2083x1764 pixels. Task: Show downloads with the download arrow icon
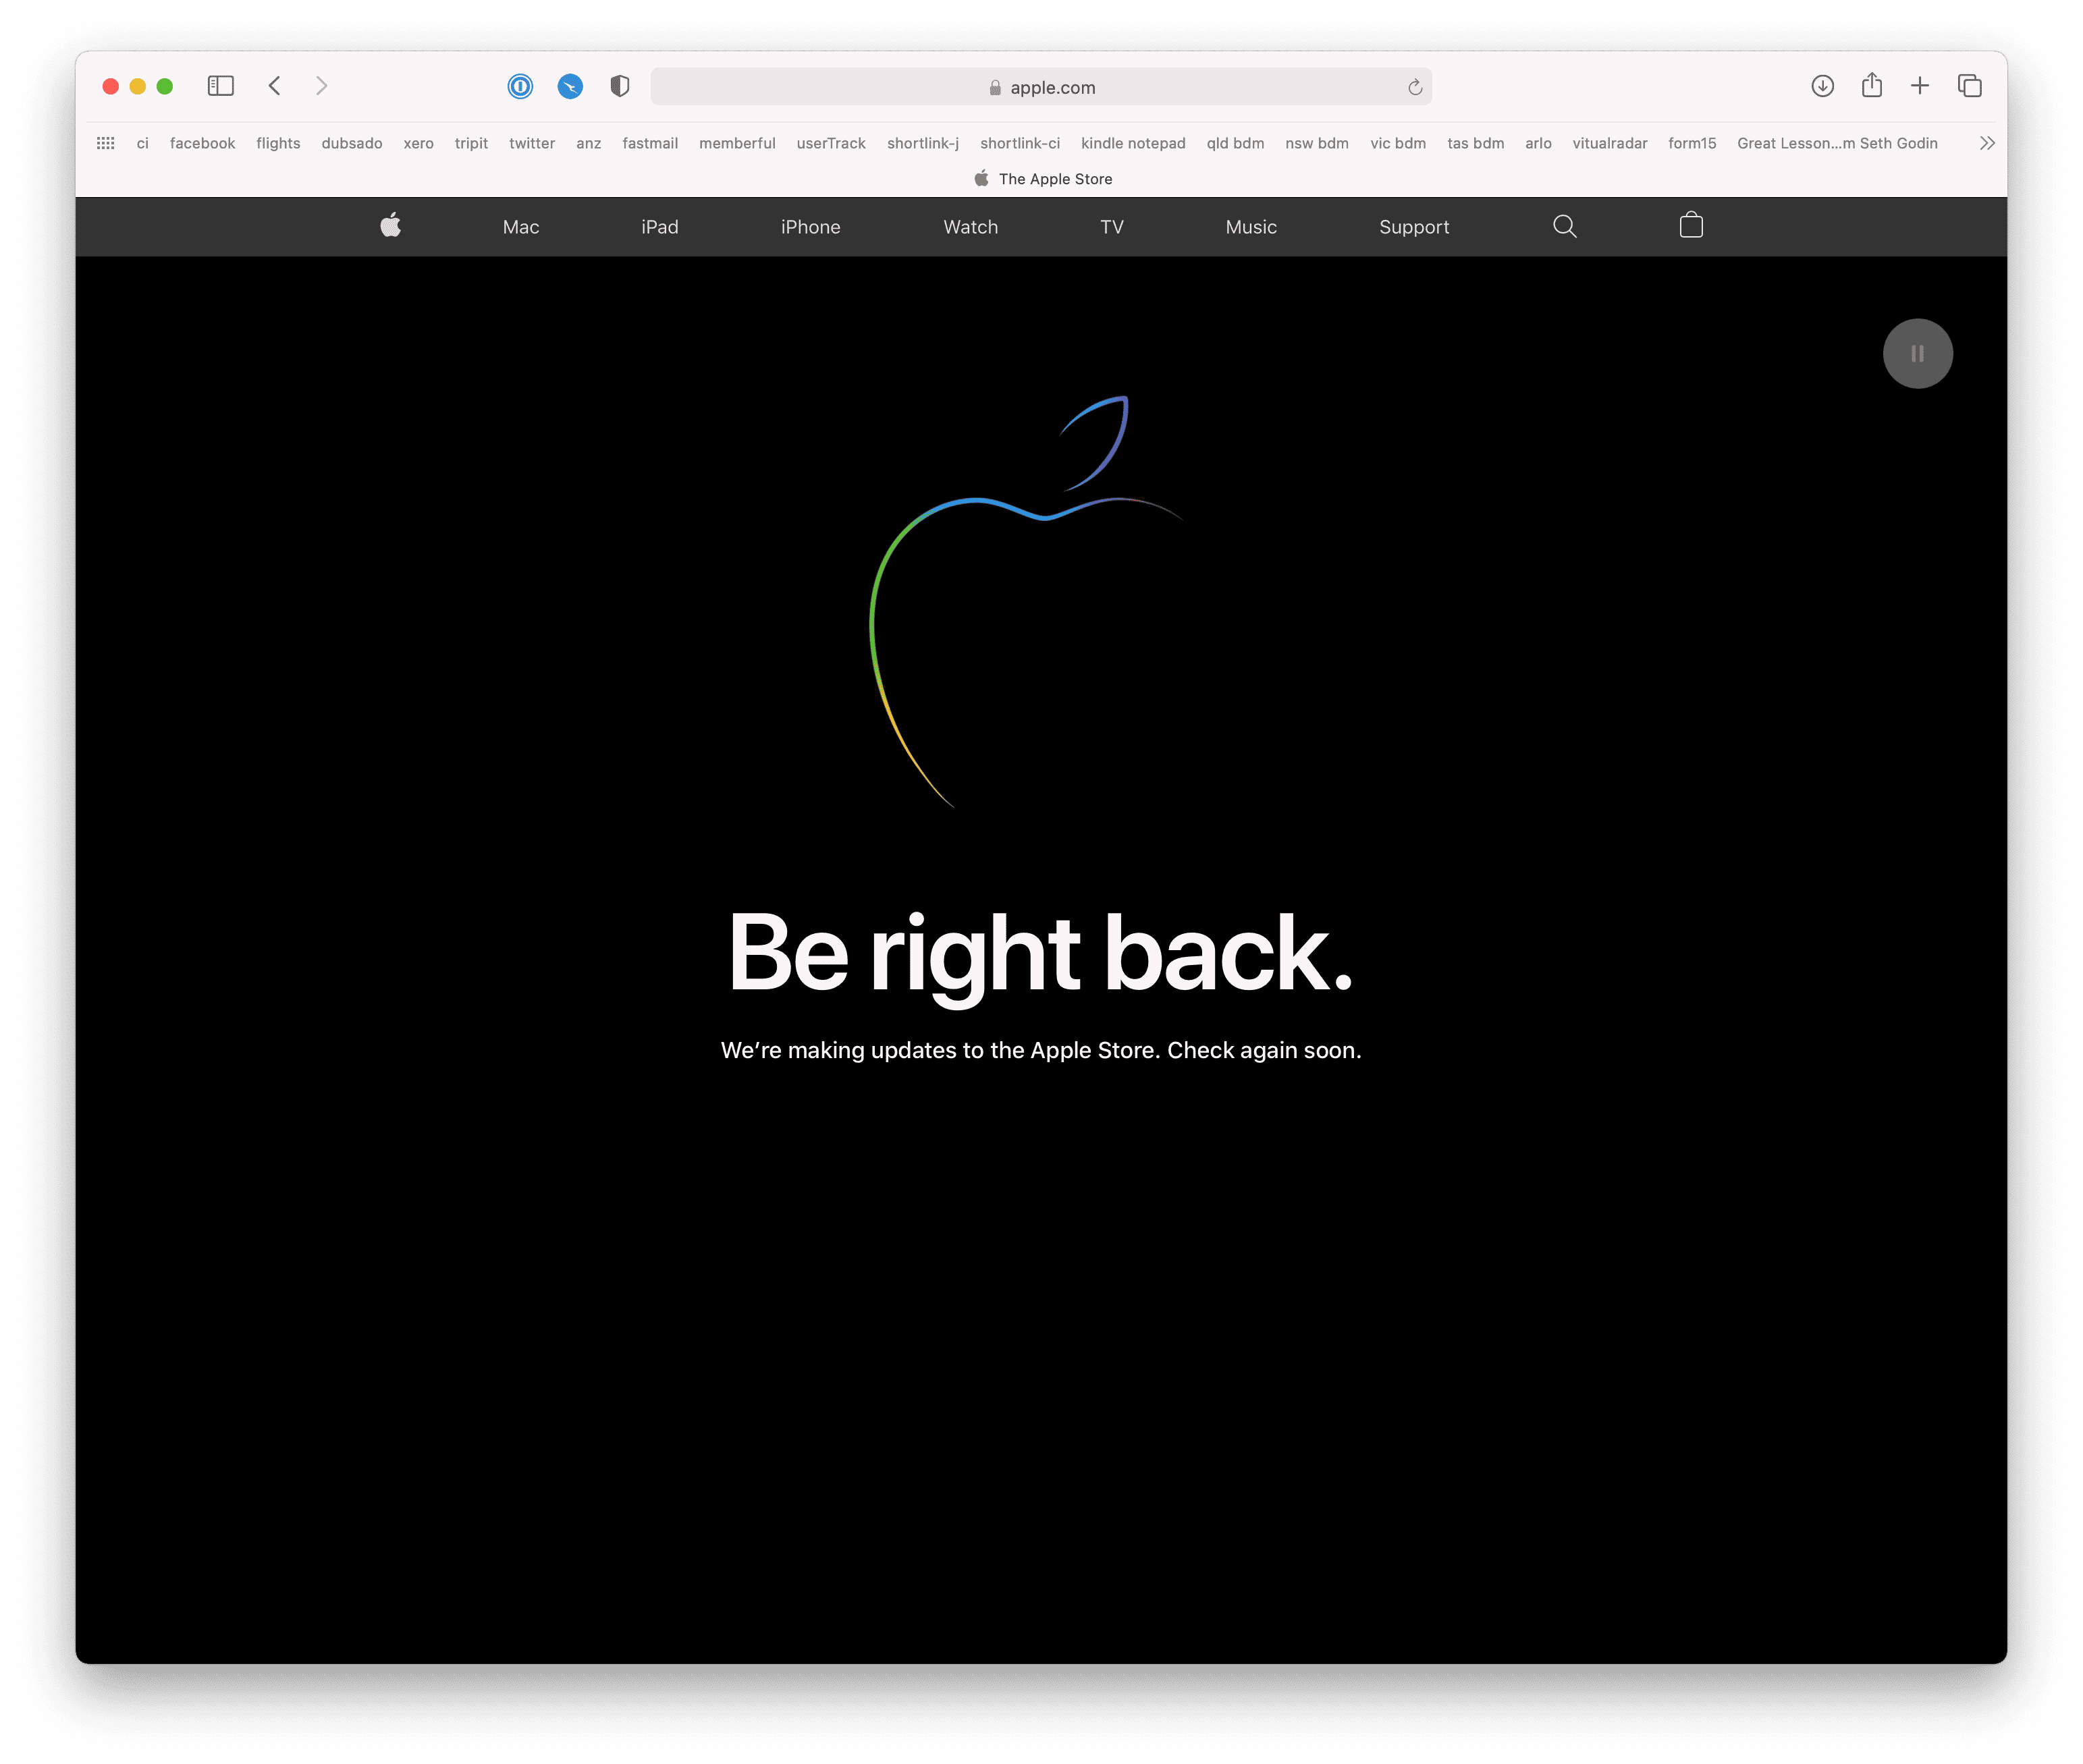[1822, 87]
